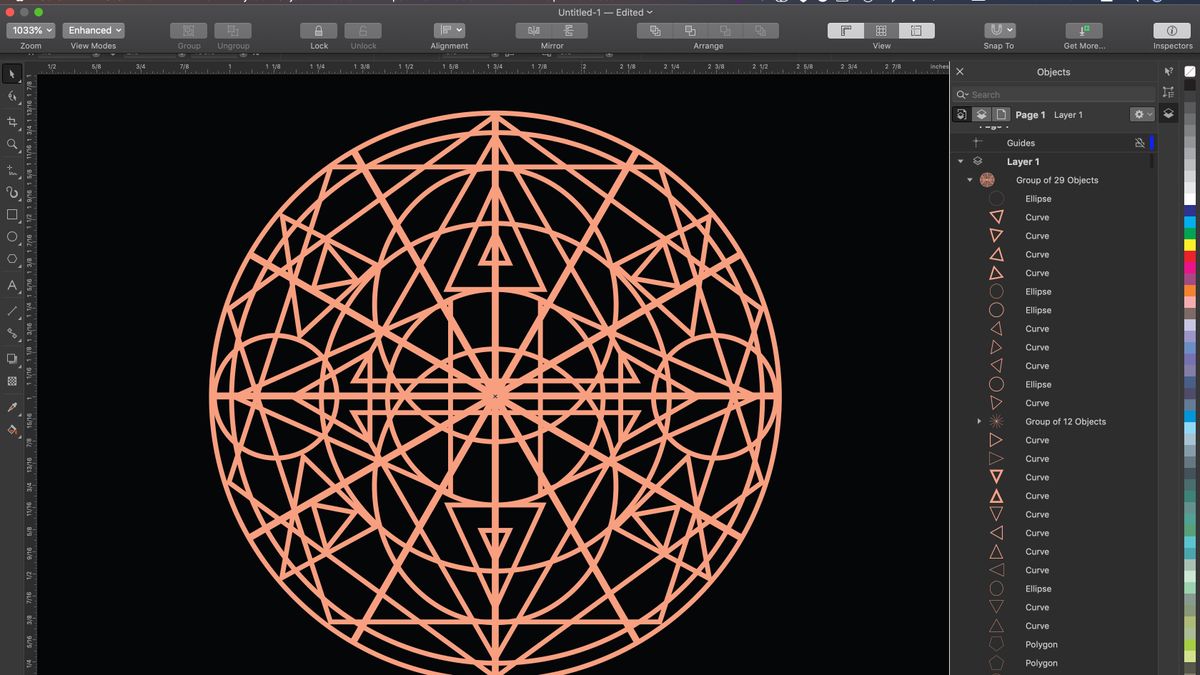Click the Get More... button

pos(1084,30)
